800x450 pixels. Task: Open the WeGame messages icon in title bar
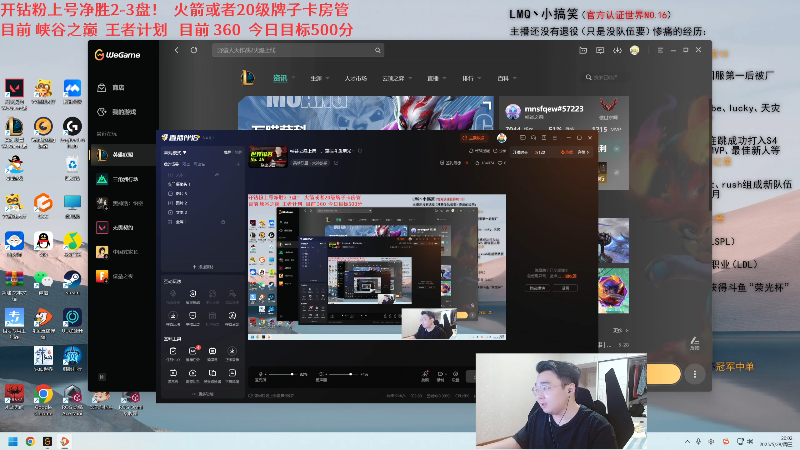600,50
